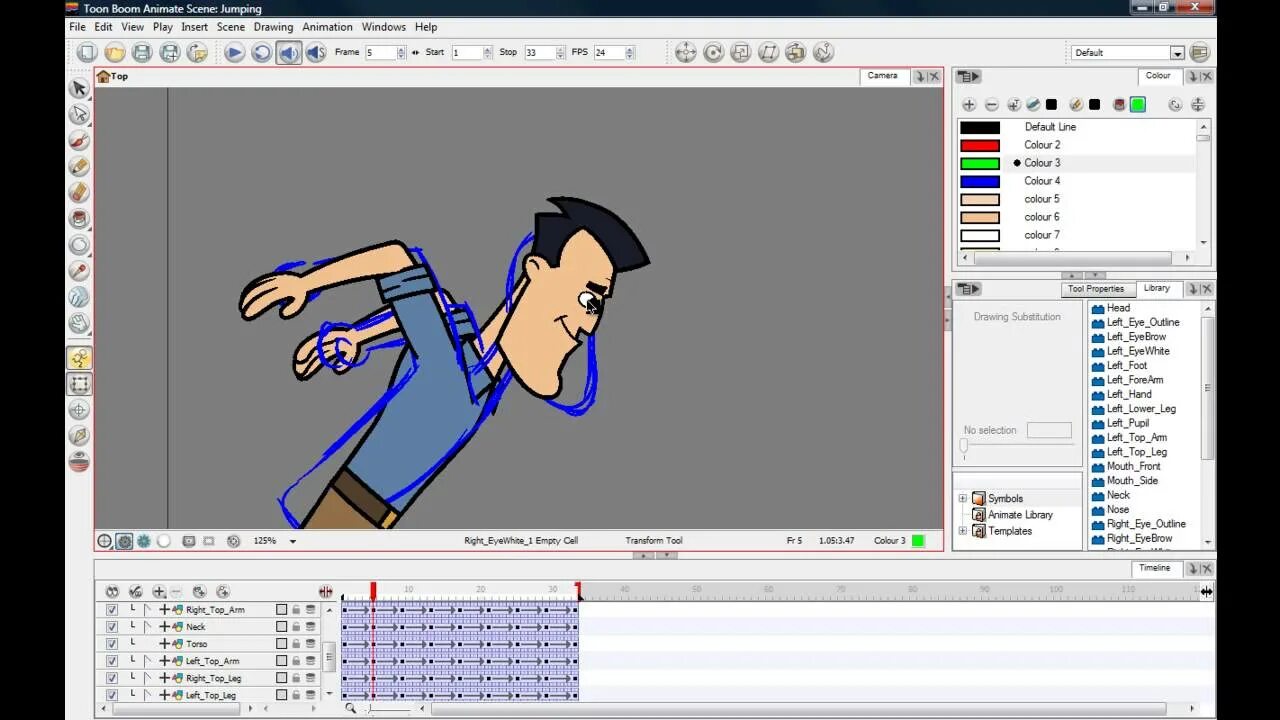Click the Add Colour plus icon in Colour panel

pos(968,104)
